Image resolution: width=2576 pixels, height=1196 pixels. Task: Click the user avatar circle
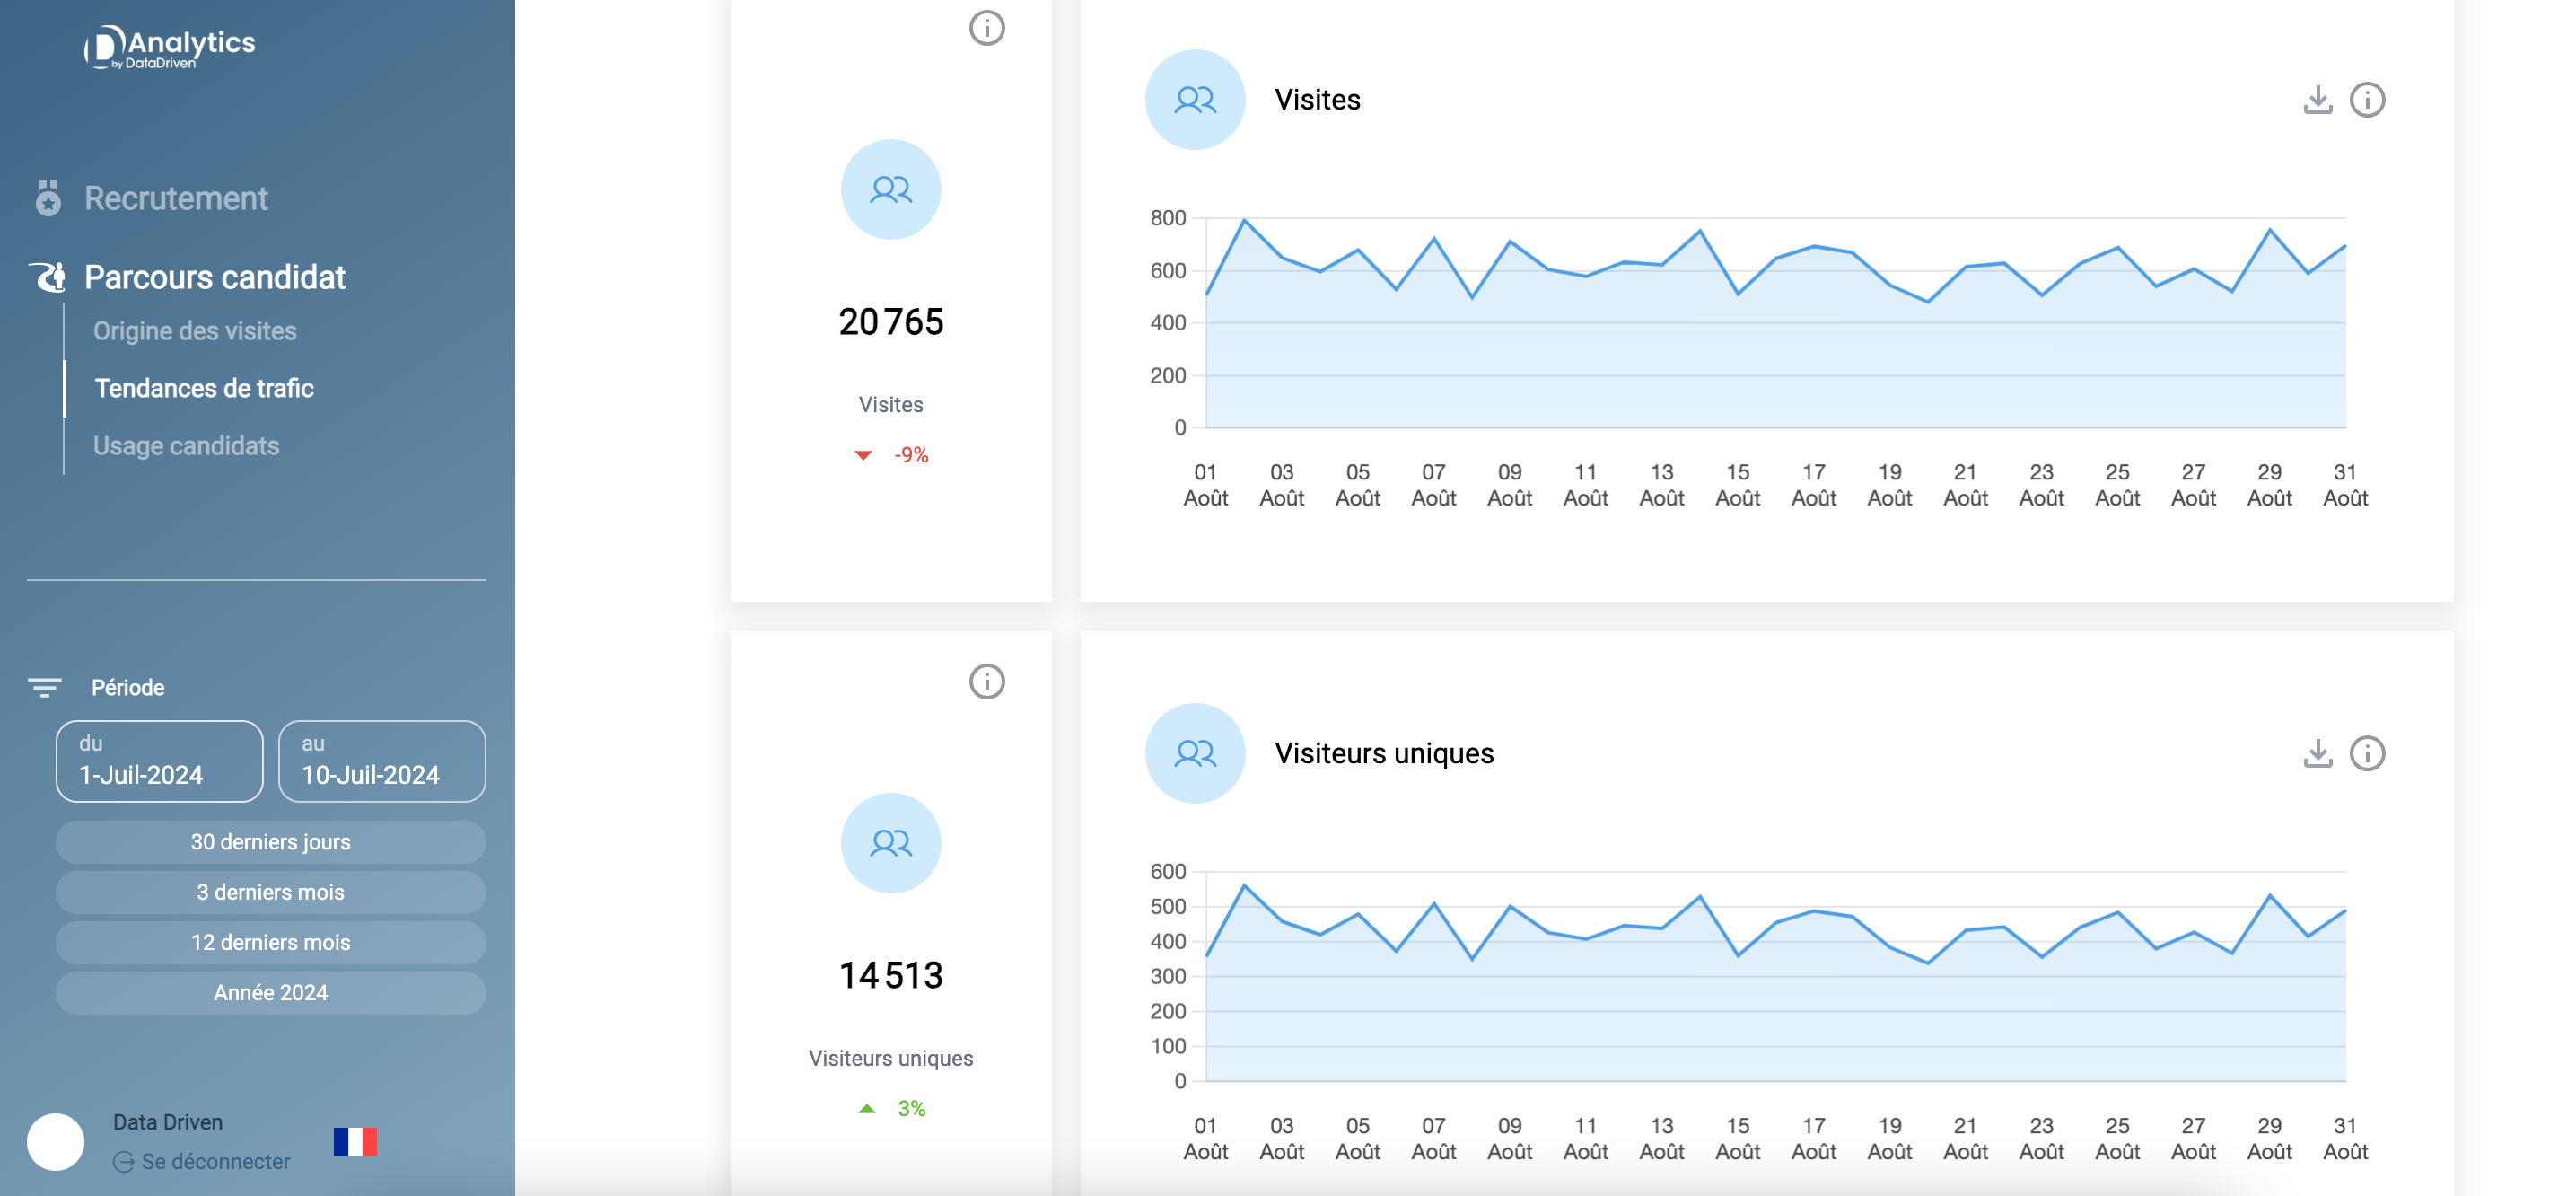click(56, 1141)
